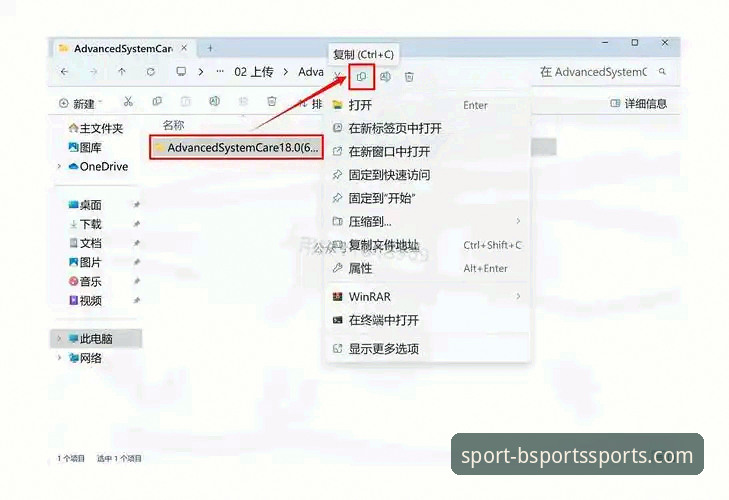Viewport: 729px width, 500px height.
Task: Open the breadcrumb overflow ellipsis
Action: click(x=220, y=72)
